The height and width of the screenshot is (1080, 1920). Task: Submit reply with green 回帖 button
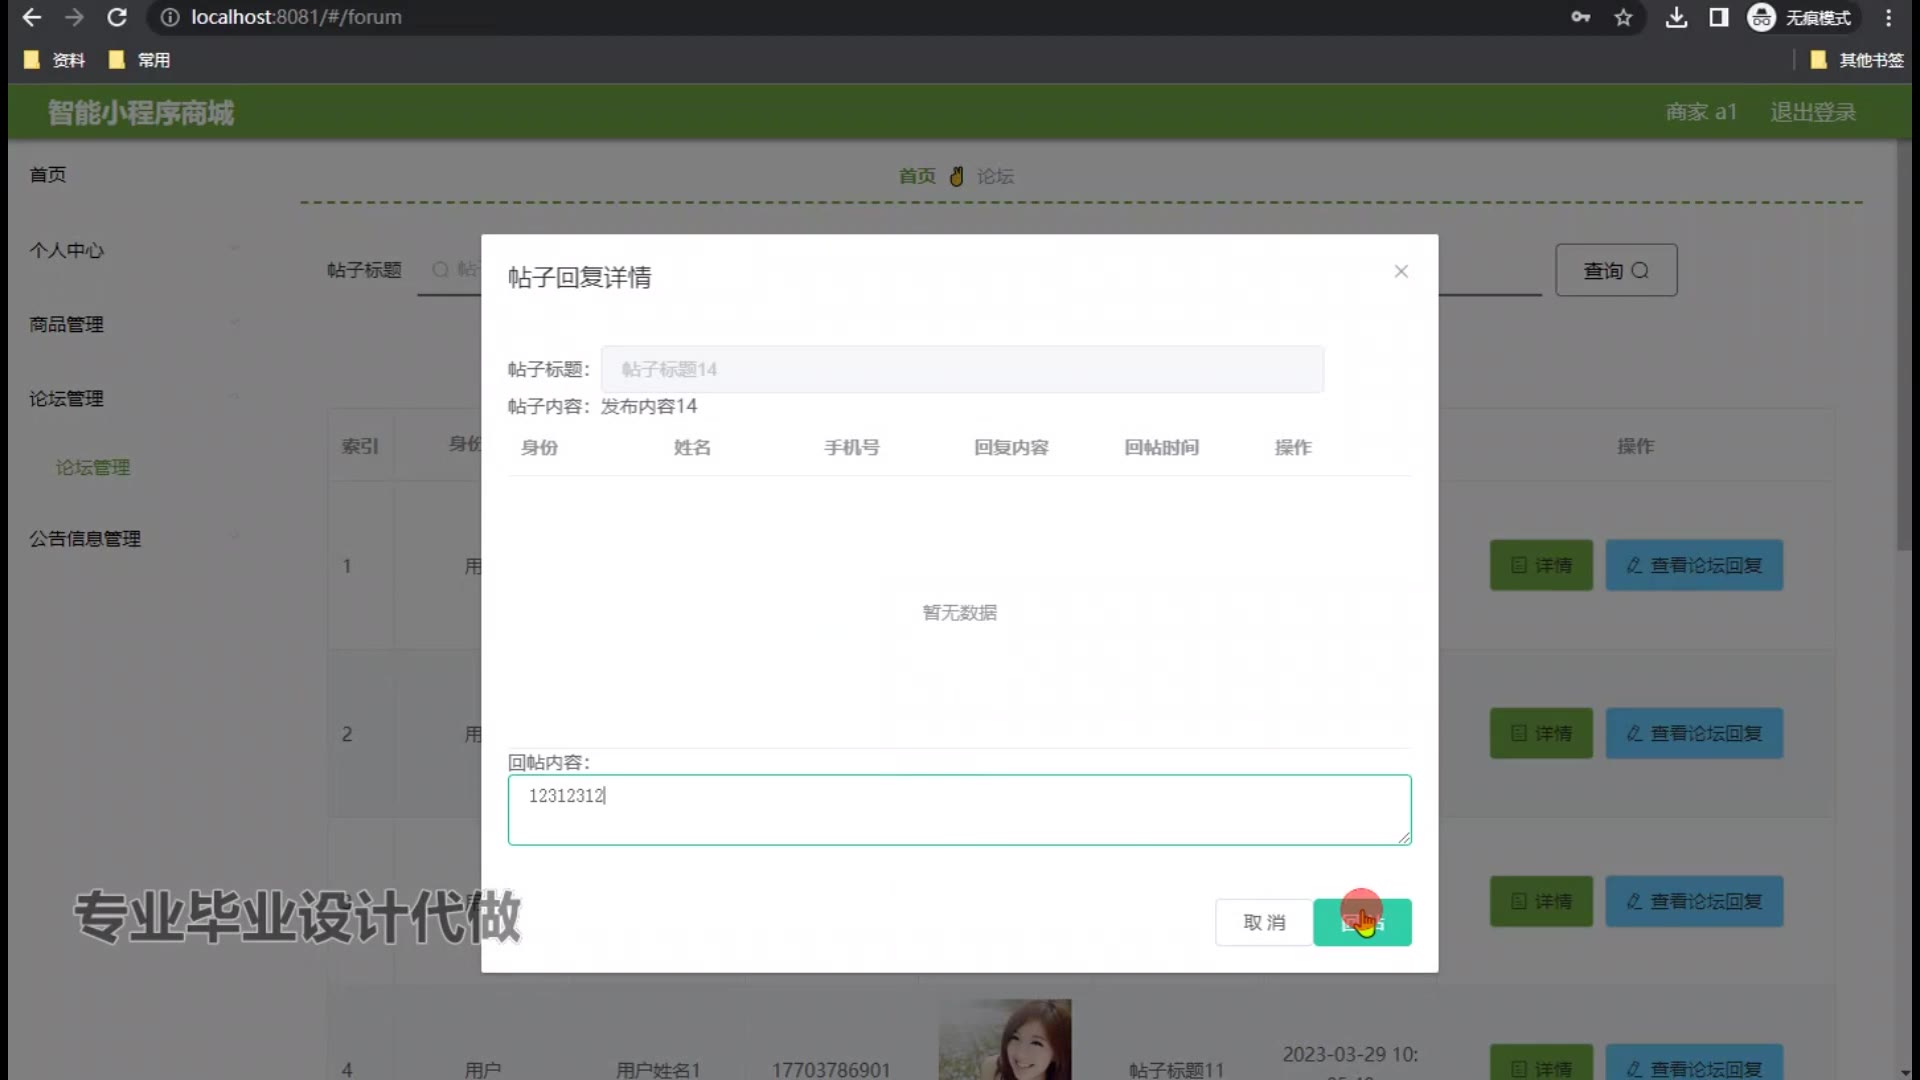[1362, 922]
